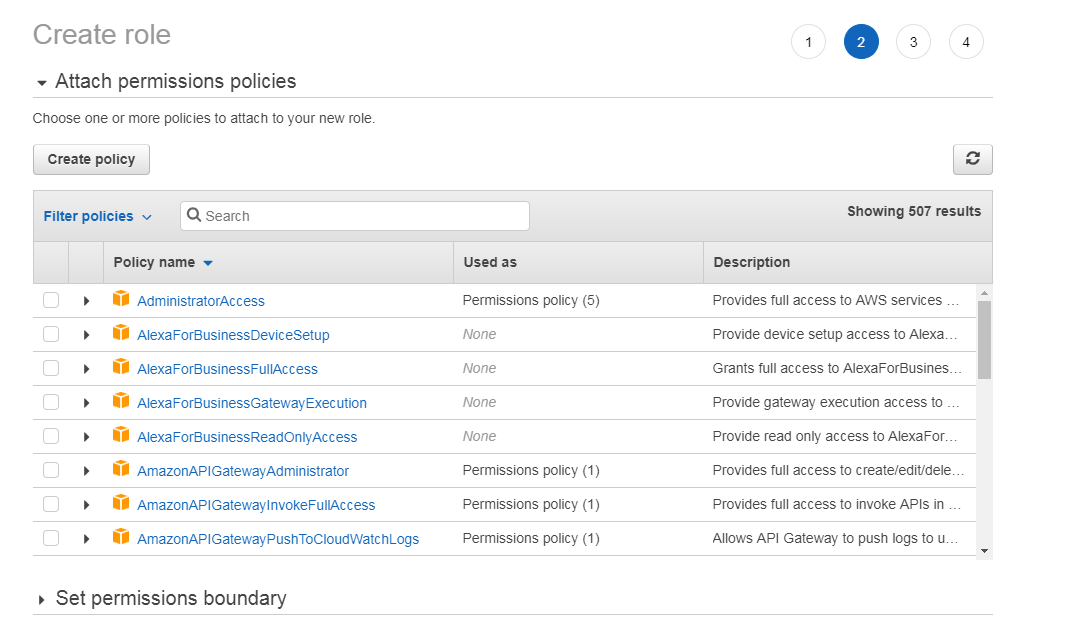Open the AdministratorAccess policy link
1065x619 pixels.
point(200,301)
